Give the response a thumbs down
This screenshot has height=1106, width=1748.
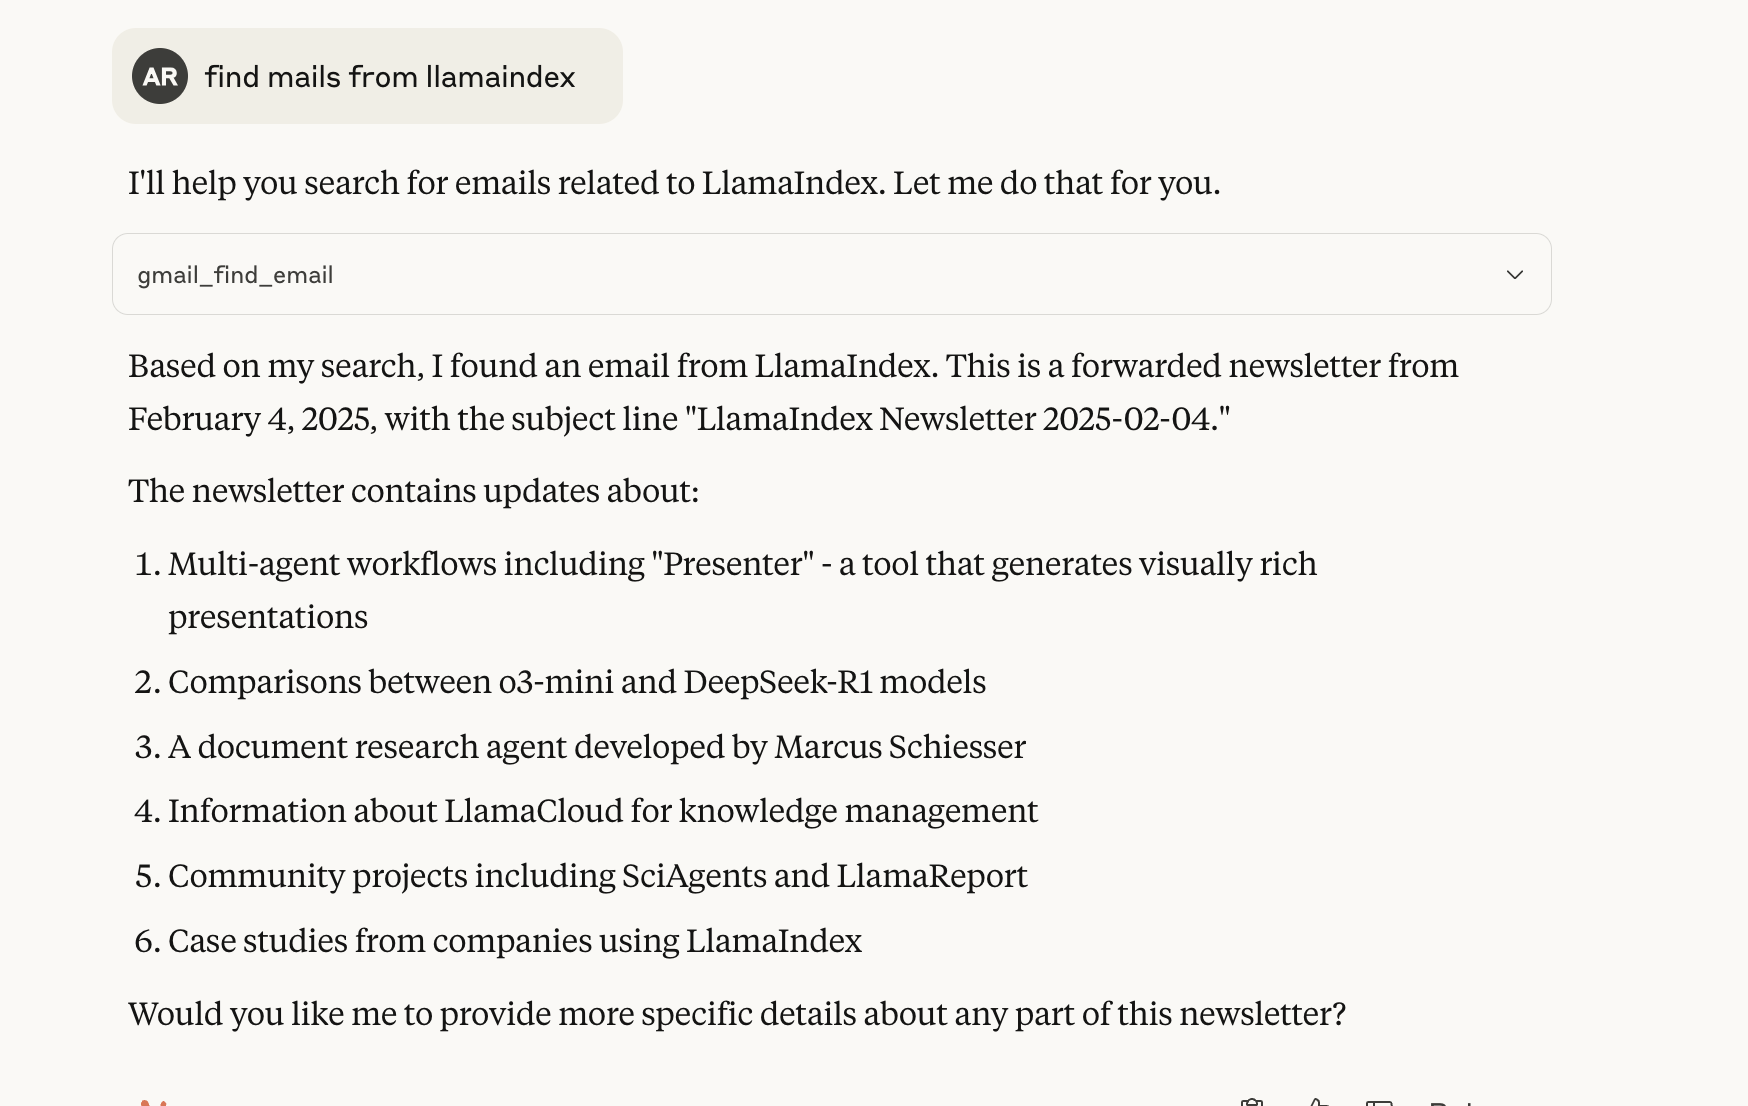pyautogui.click(x=1380, y=1102)
